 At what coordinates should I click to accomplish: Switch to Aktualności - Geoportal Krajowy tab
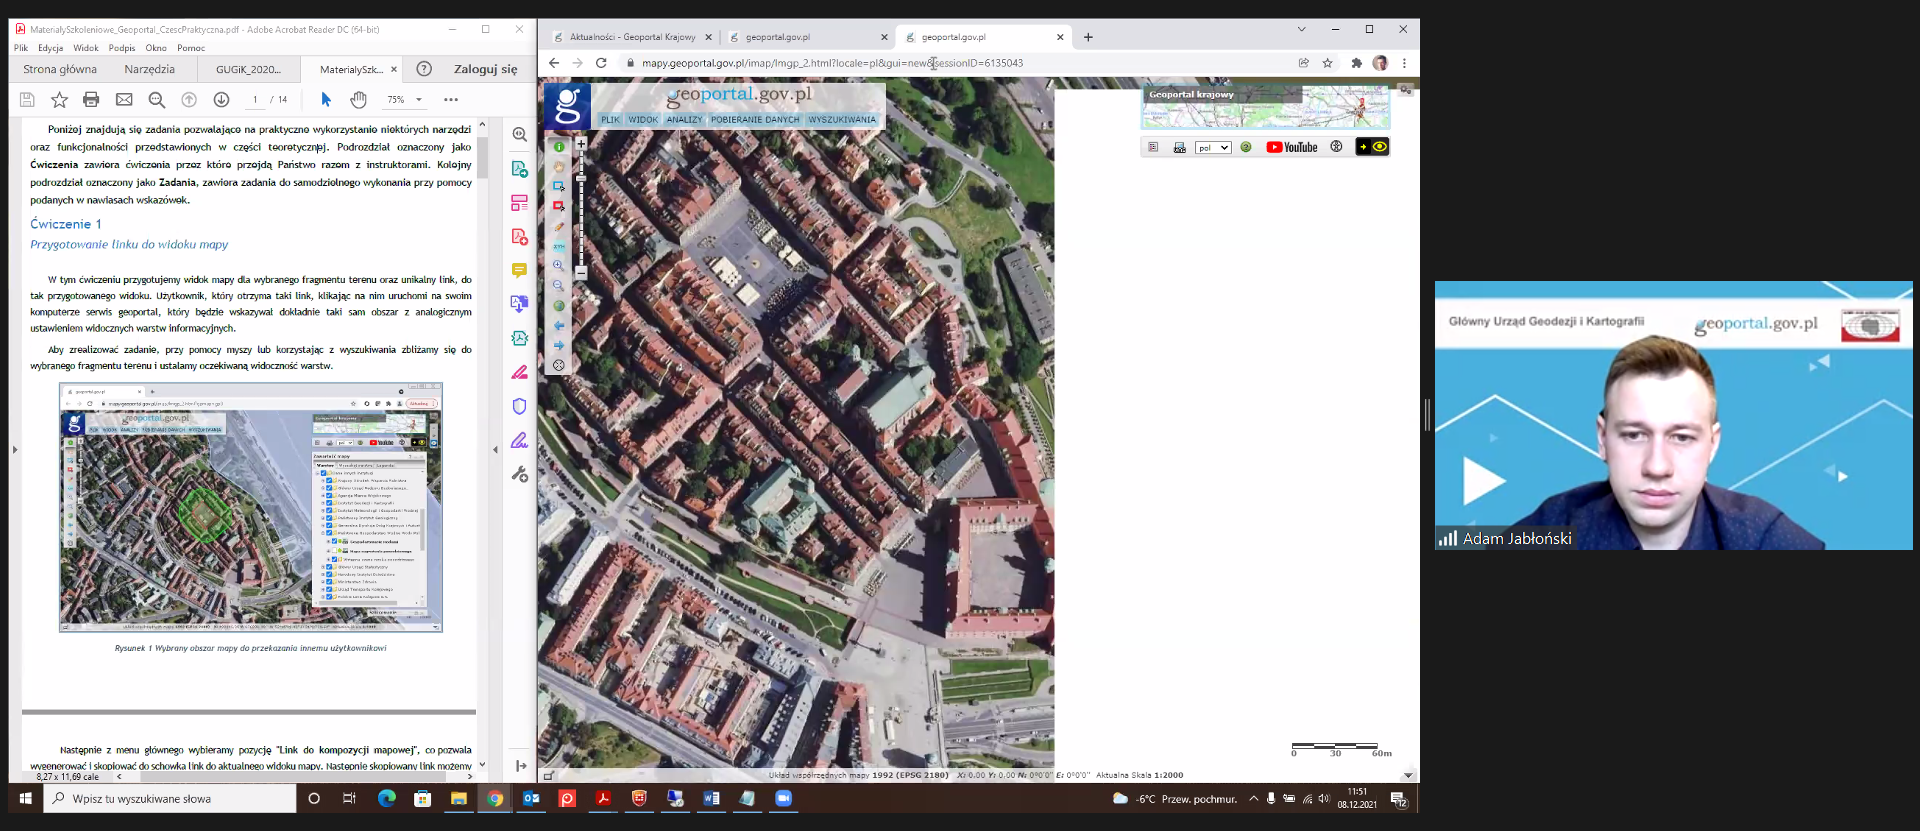point(632,37)
